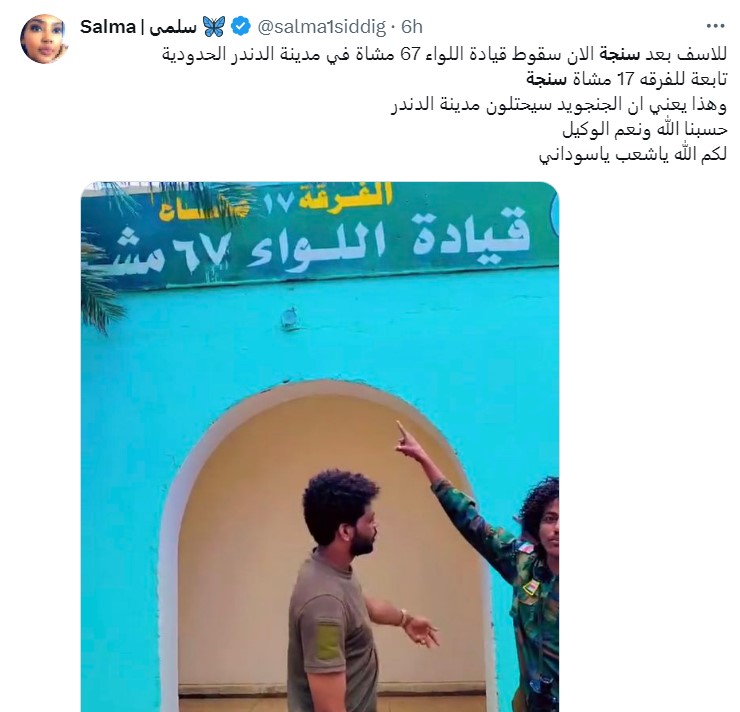Select the line حسبنا الله ونعم الوكيل

click(644, 129)
